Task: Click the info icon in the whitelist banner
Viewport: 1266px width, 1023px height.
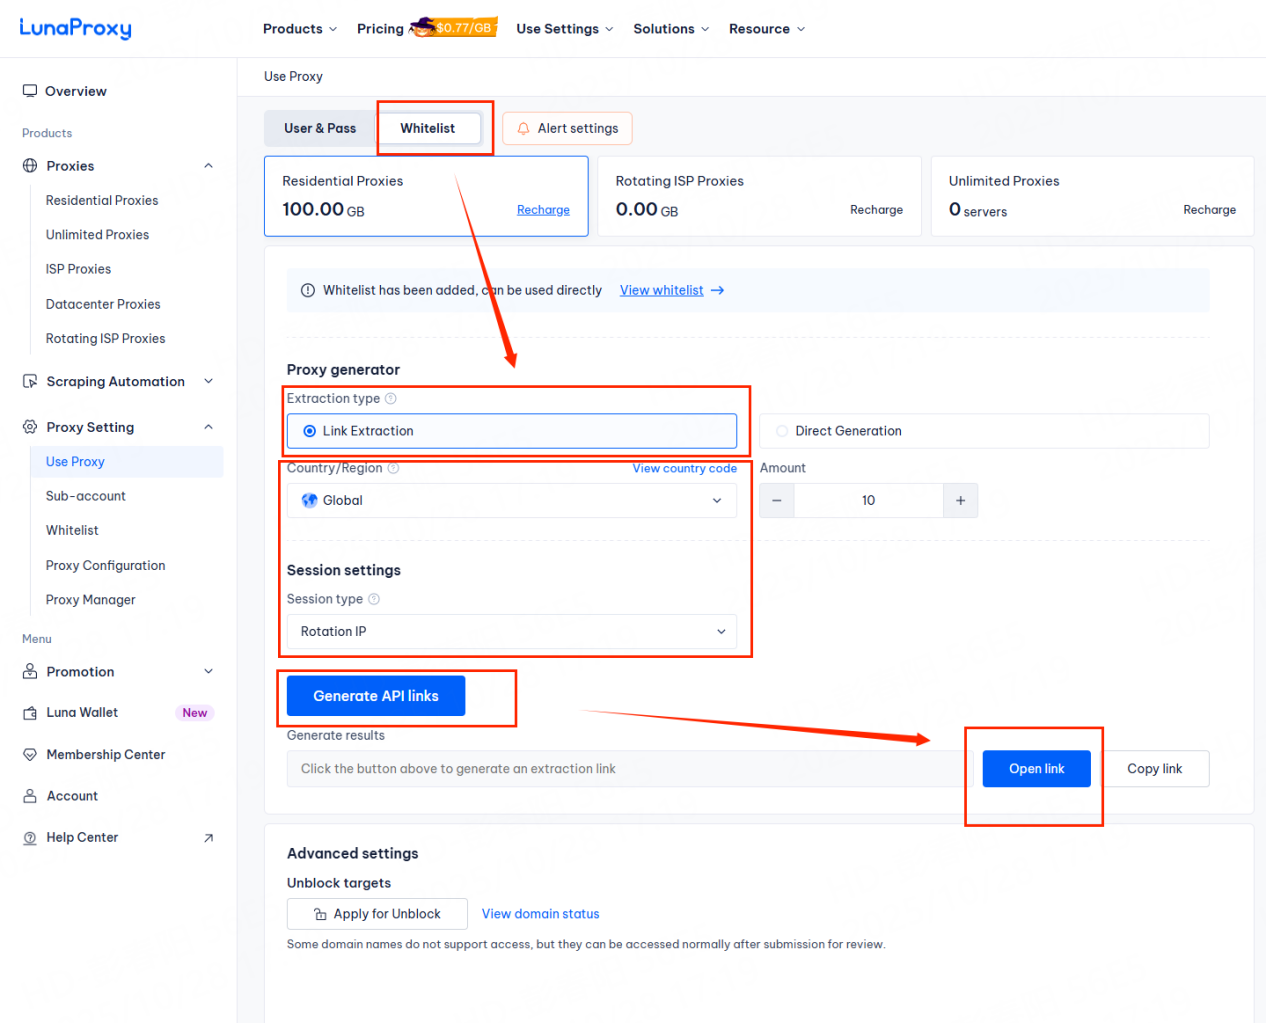Action: [x=308, y=290]
